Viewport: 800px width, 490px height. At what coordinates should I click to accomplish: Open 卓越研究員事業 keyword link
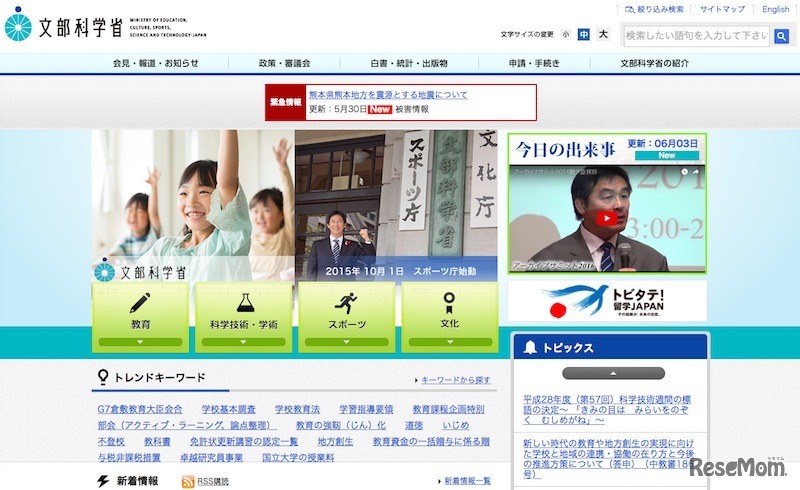pyautogui.click(x=211, y=458)
